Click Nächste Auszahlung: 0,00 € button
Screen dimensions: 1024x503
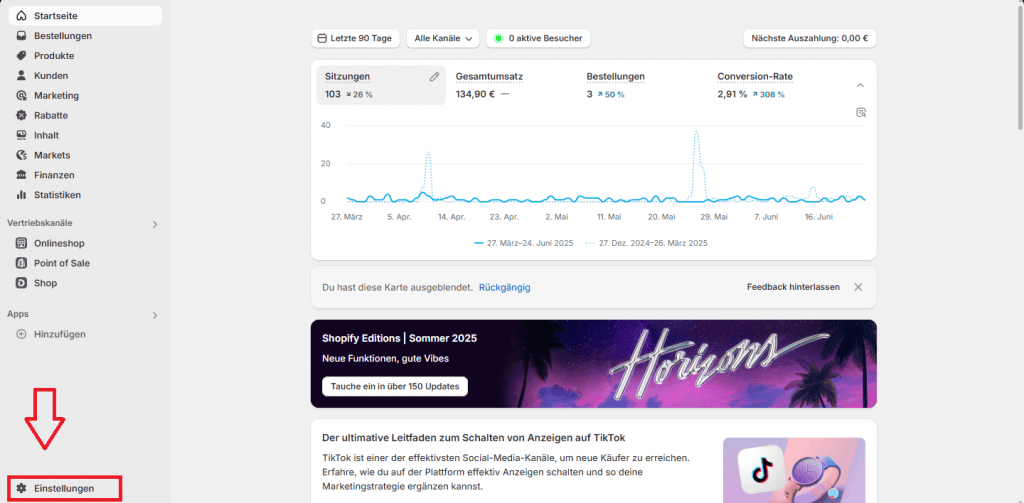click(810, 39)
